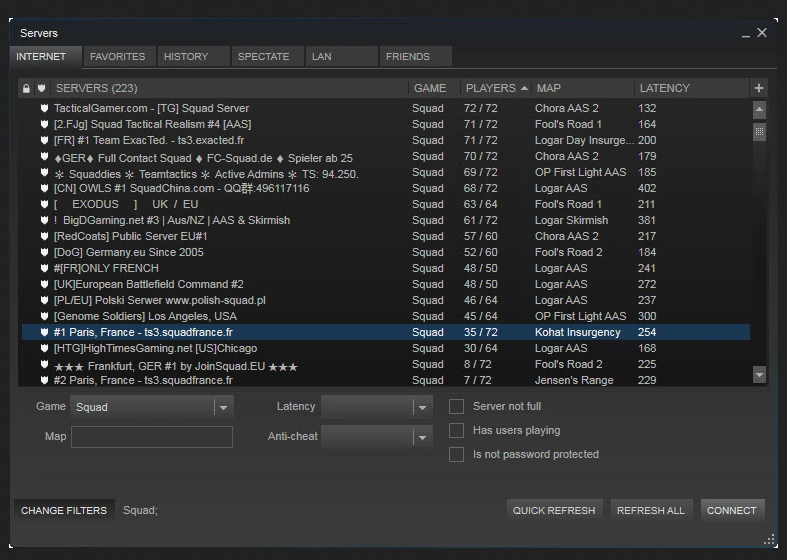Click the shield icon beside Full Contact Squad server
This screenshot has height=560, width=787.
pos(44,157)
